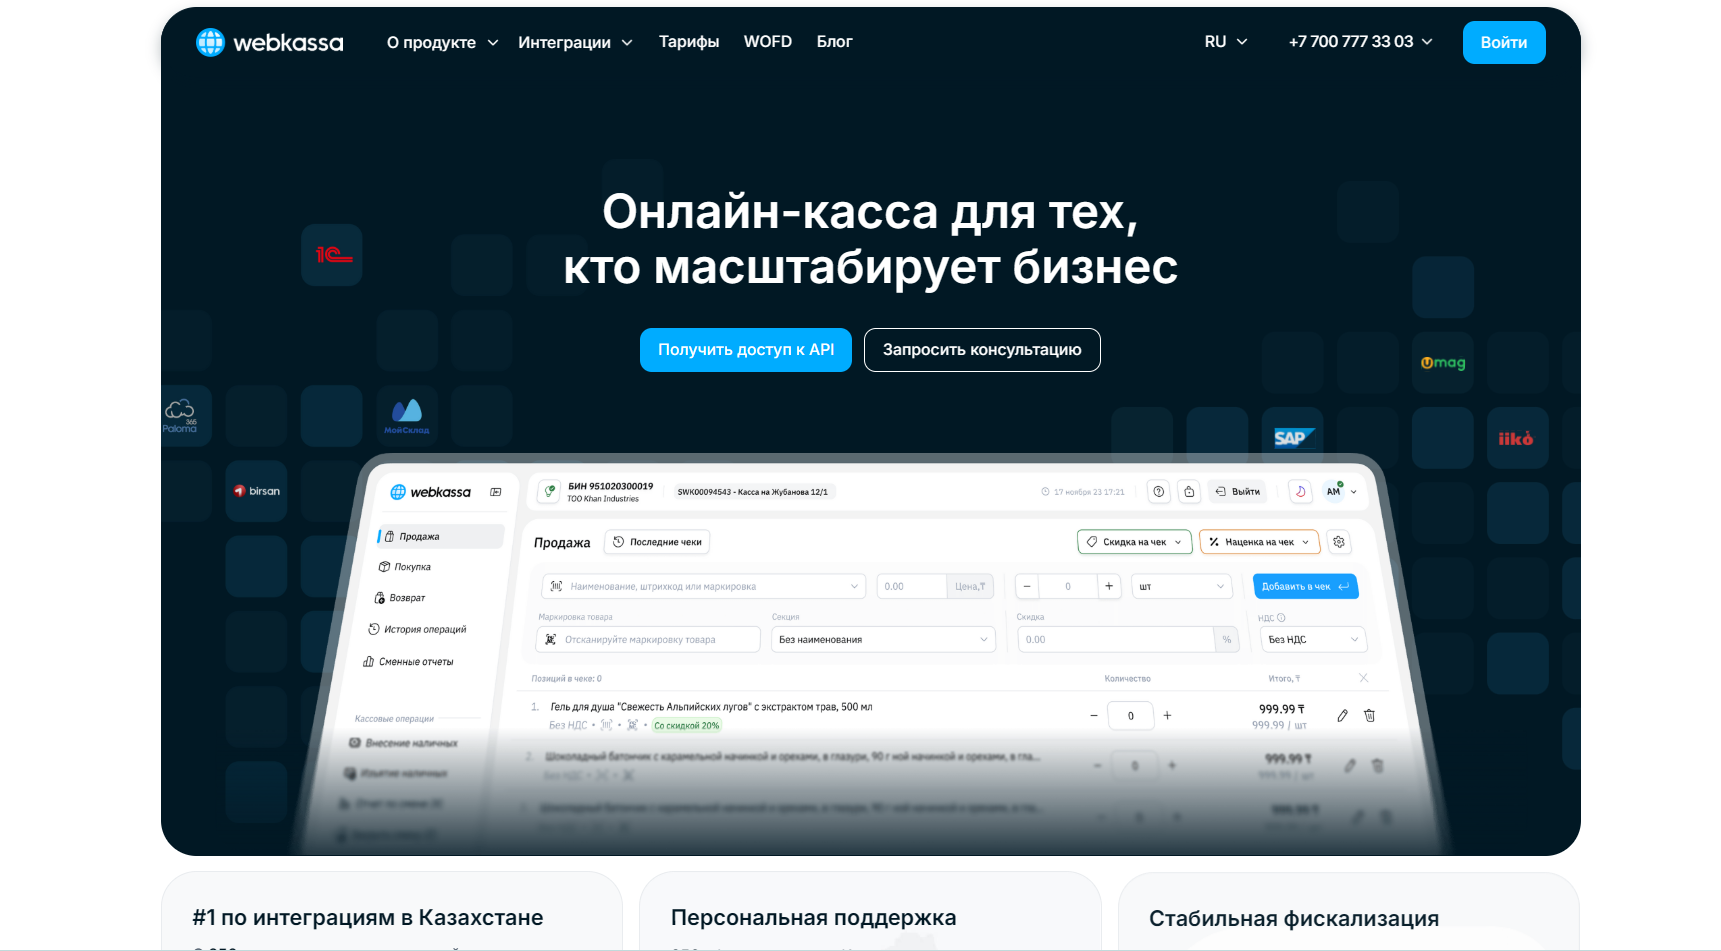This screenshot has width=1721, height=951.
Task: Open the RU language selector
Action: tap(1226, 42)
